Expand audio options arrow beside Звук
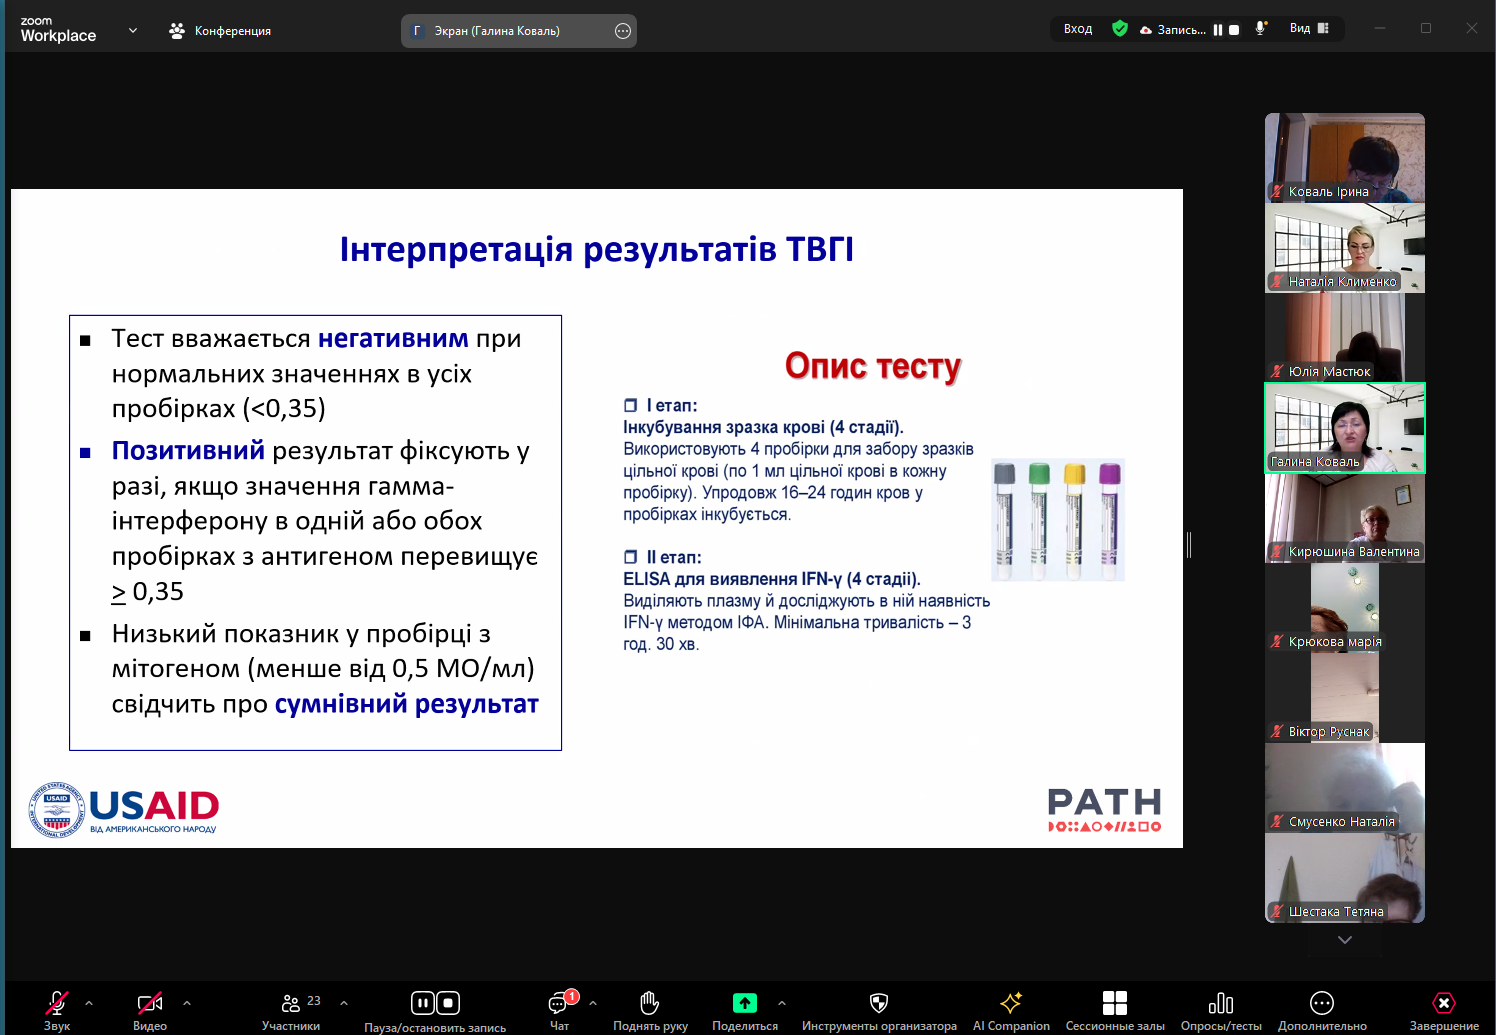Screen dimensions: 1496x1035 tap(89, 1003)
